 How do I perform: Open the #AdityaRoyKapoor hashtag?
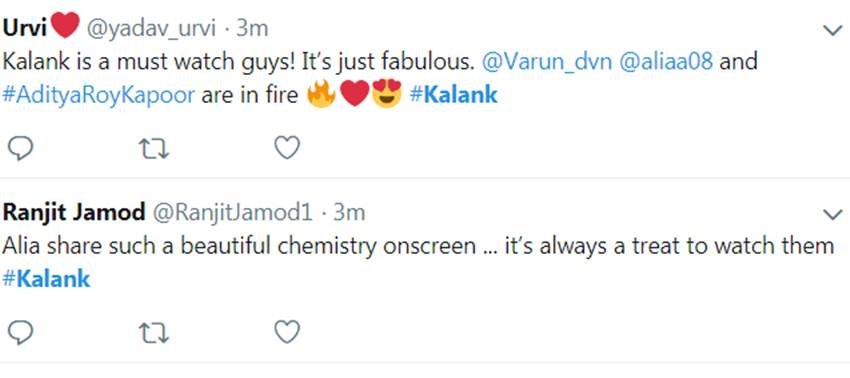tap(99, 96)
